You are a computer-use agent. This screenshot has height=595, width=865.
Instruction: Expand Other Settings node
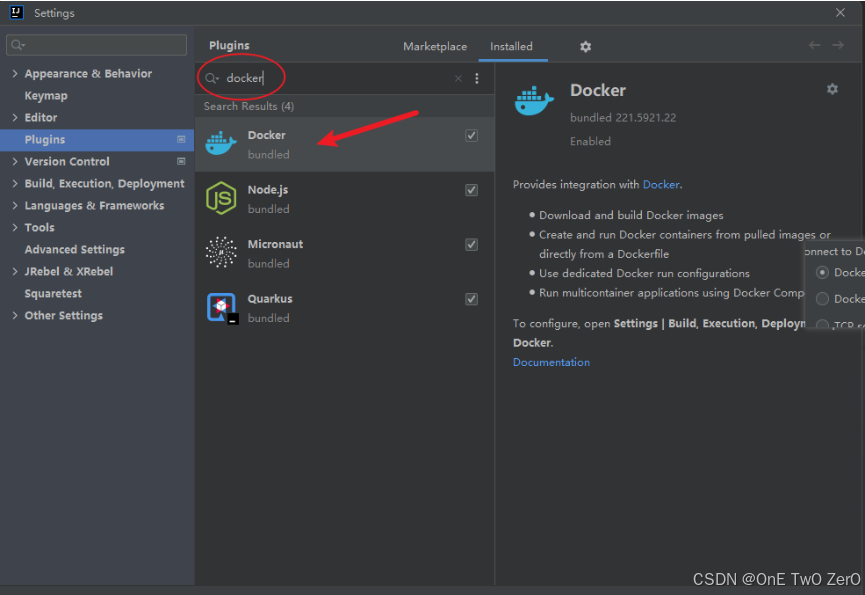15,315
